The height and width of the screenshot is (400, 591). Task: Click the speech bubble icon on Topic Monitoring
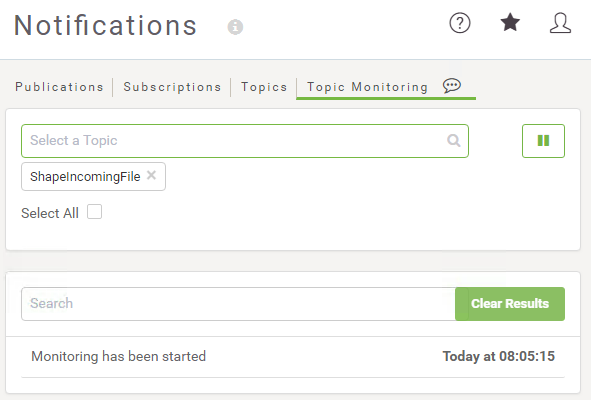click(x=452, y=86)
